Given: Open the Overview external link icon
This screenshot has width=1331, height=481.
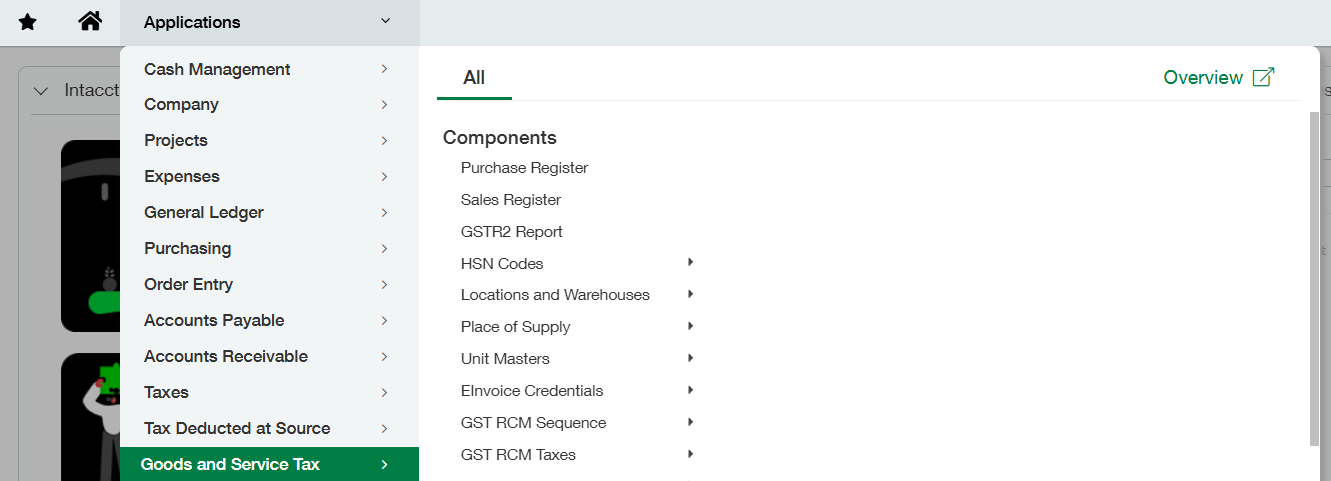Looking at the screenshot, I should click(x=1264, y=77).
